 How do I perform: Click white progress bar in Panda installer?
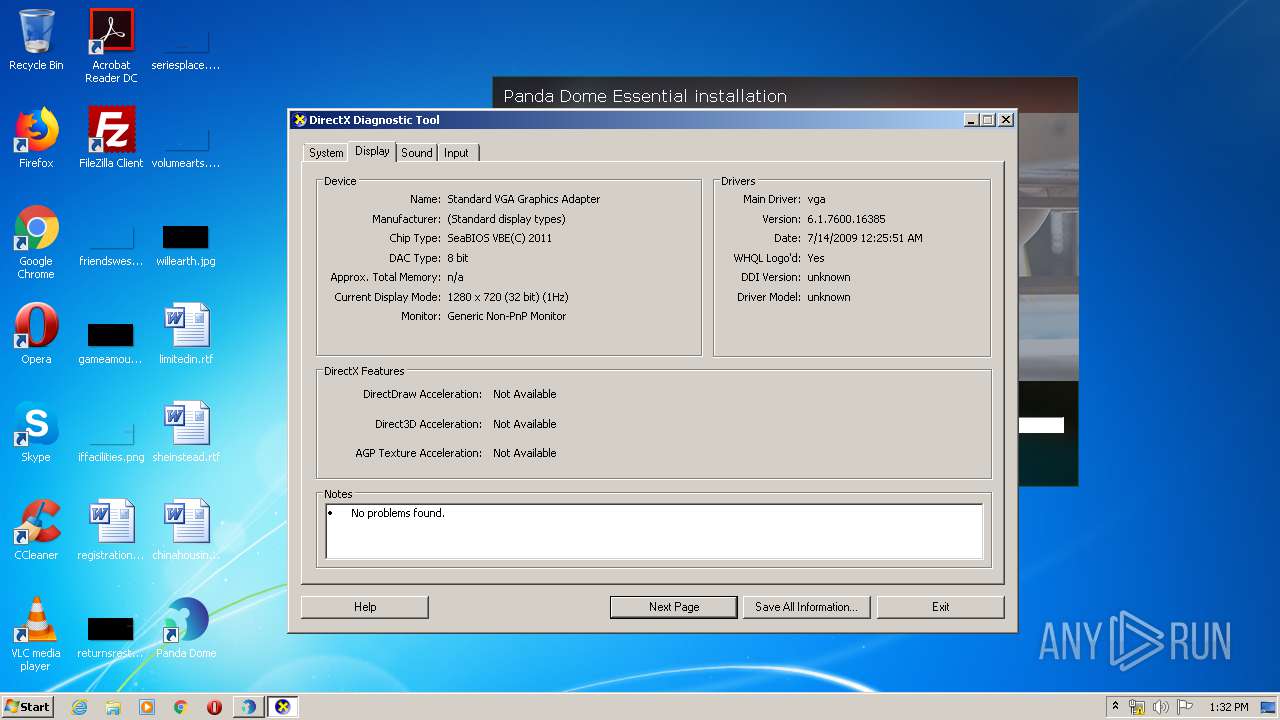click(1041, 425)
